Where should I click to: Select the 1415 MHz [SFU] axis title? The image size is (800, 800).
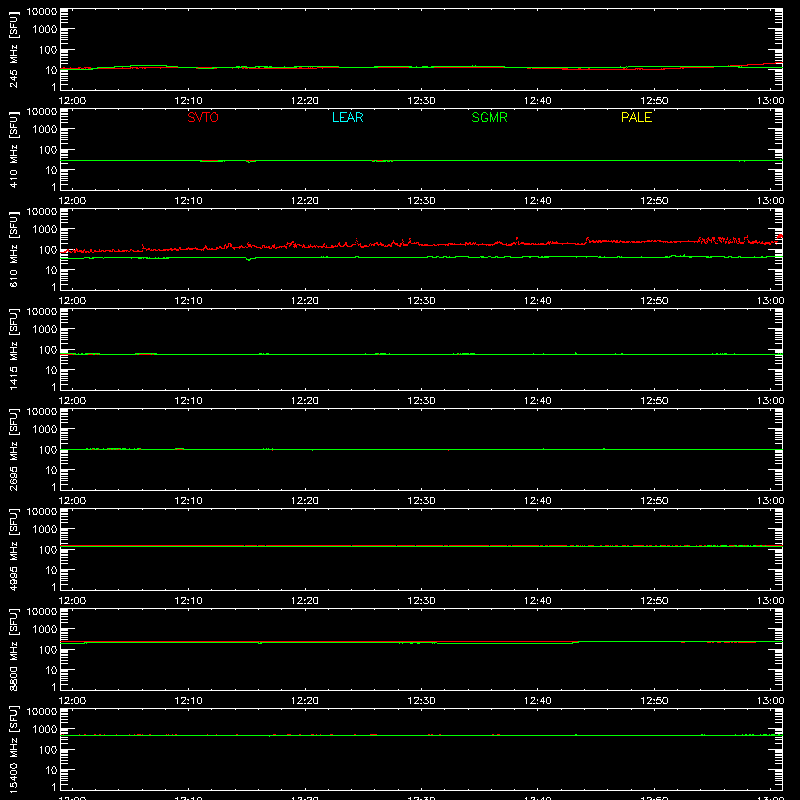(x=14, y=349)
